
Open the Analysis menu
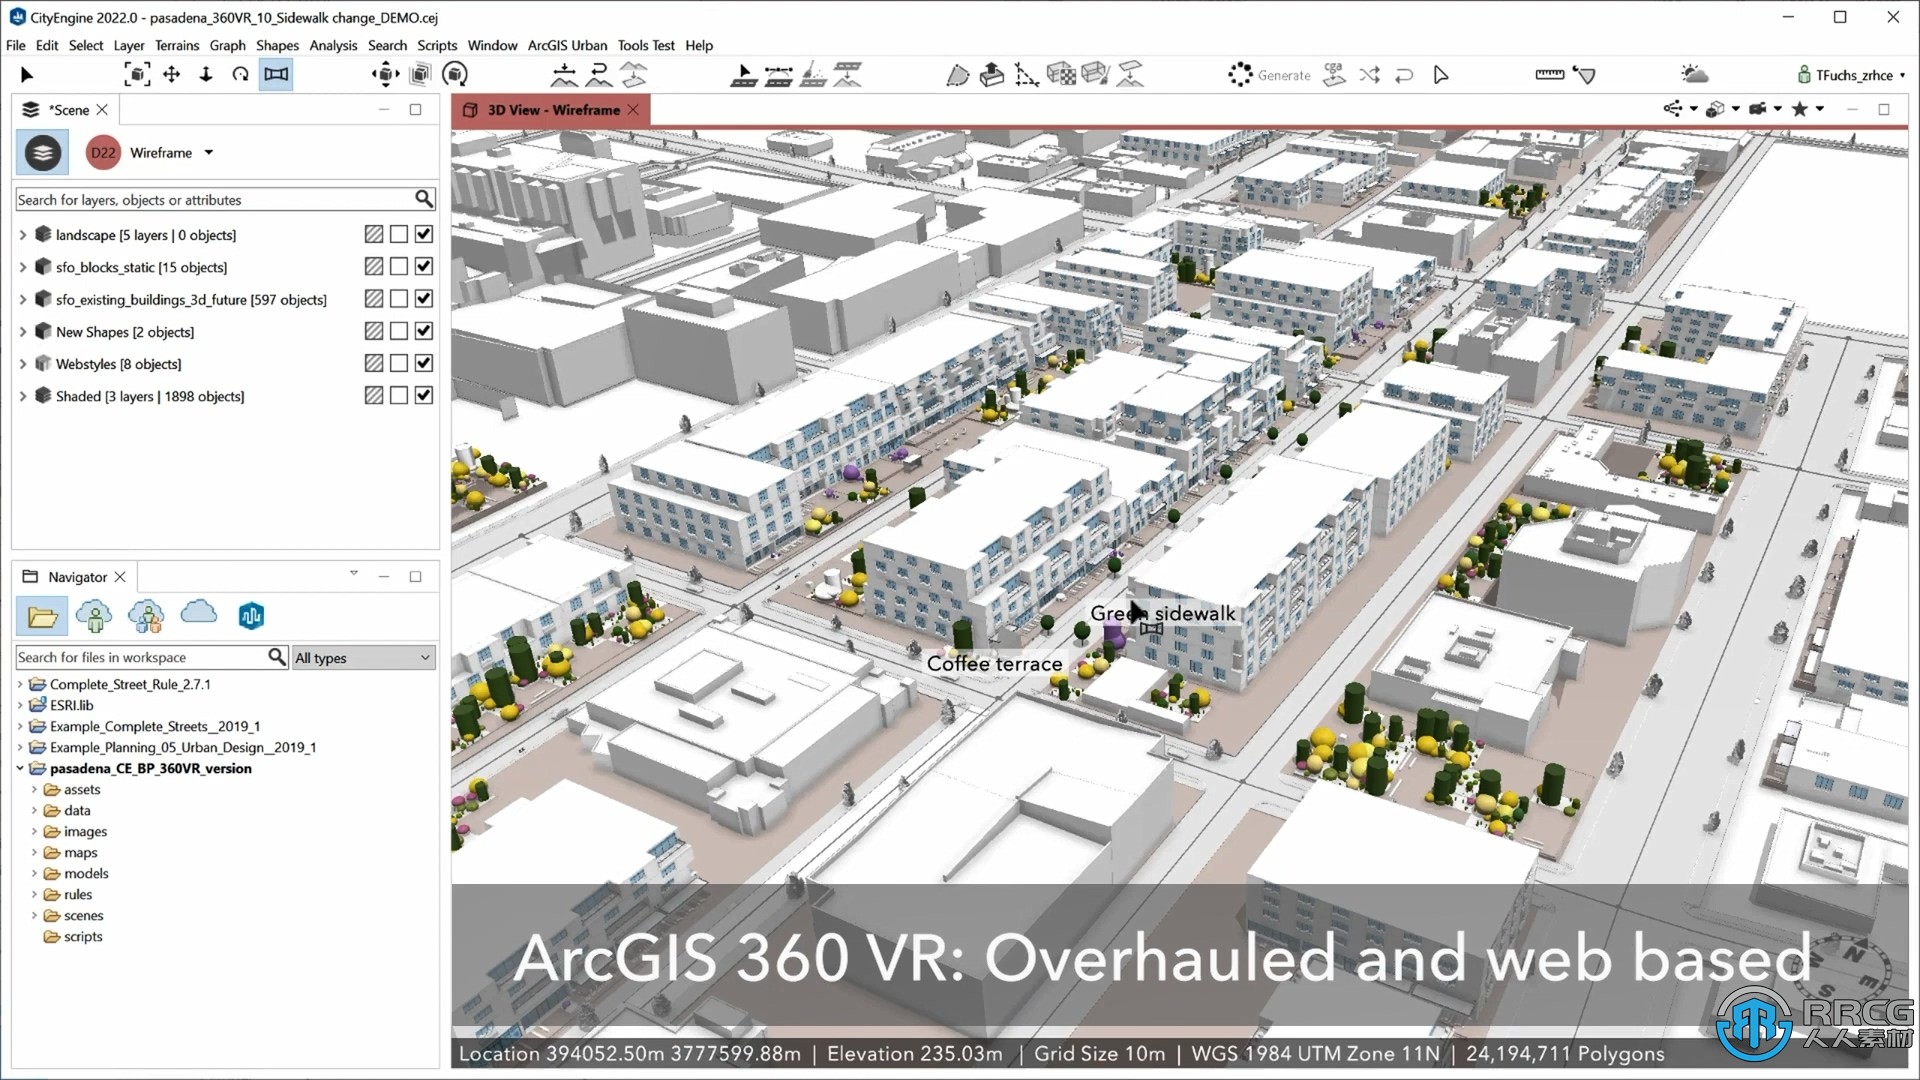click(333, 45)
